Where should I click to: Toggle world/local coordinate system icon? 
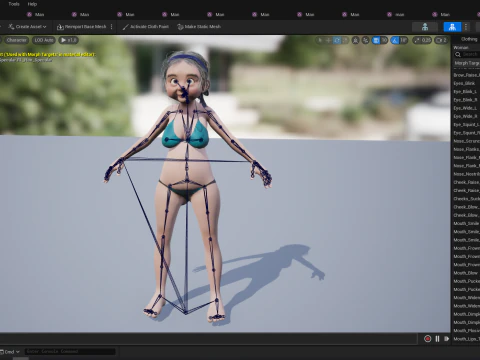(x=356, y=40)
